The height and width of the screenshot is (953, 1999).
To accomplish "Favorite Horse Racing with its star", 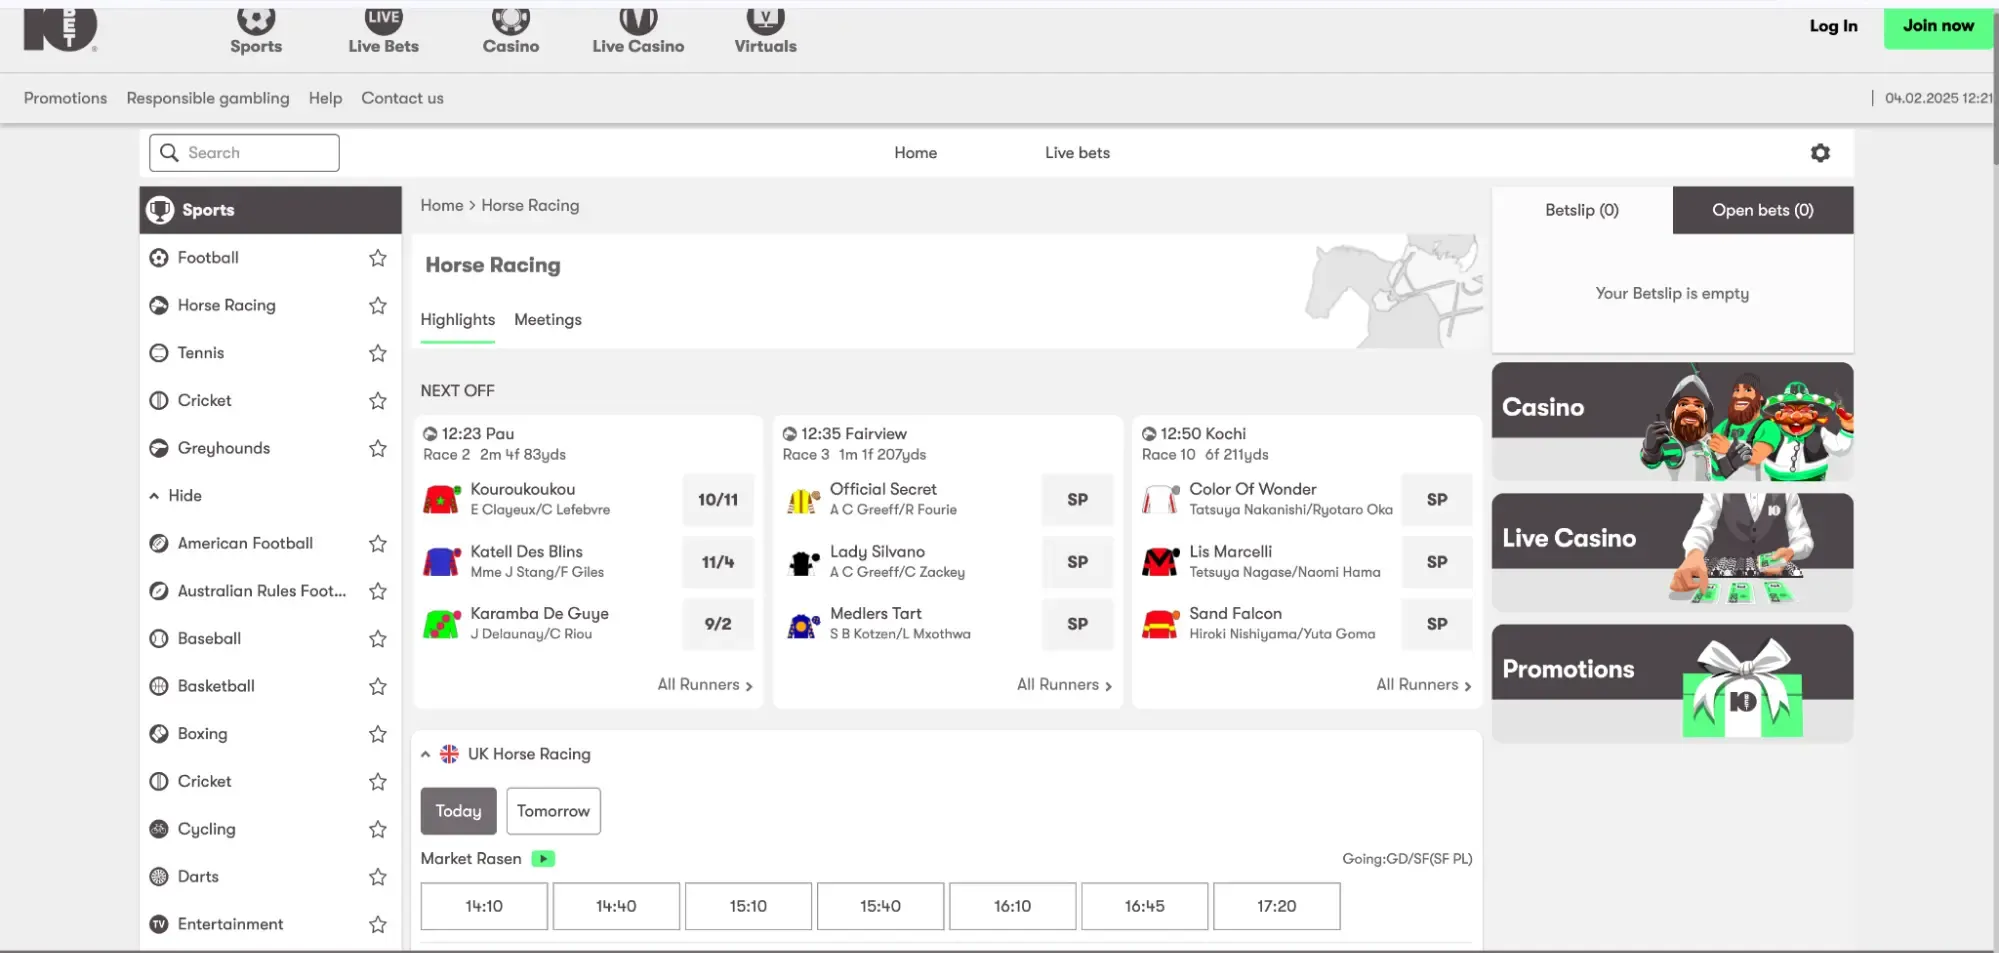I will [378, 306].
